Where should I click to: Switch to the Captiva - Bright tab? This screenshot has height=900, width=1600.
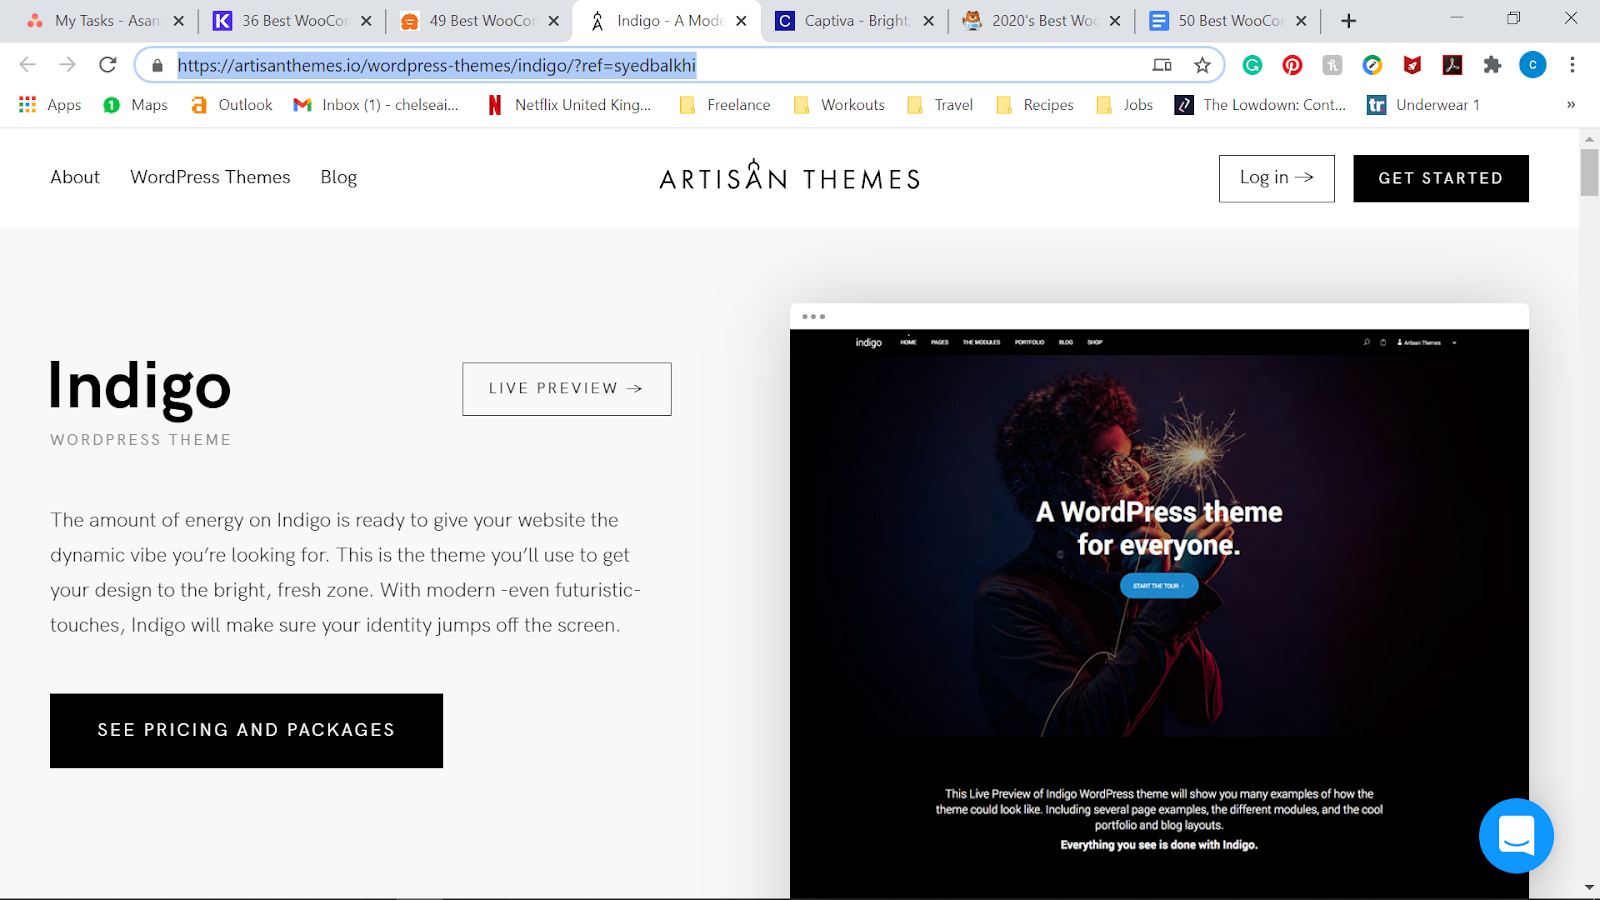point(857,21)
